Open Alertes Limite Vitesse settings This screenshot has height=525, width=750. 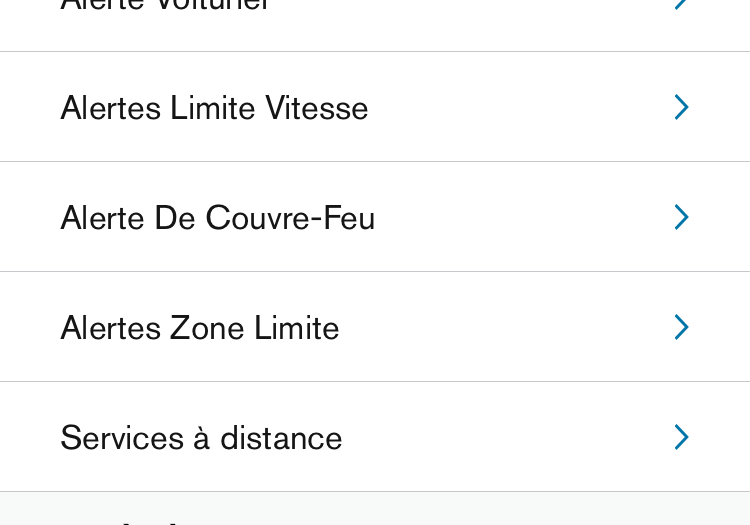[375, 107]
